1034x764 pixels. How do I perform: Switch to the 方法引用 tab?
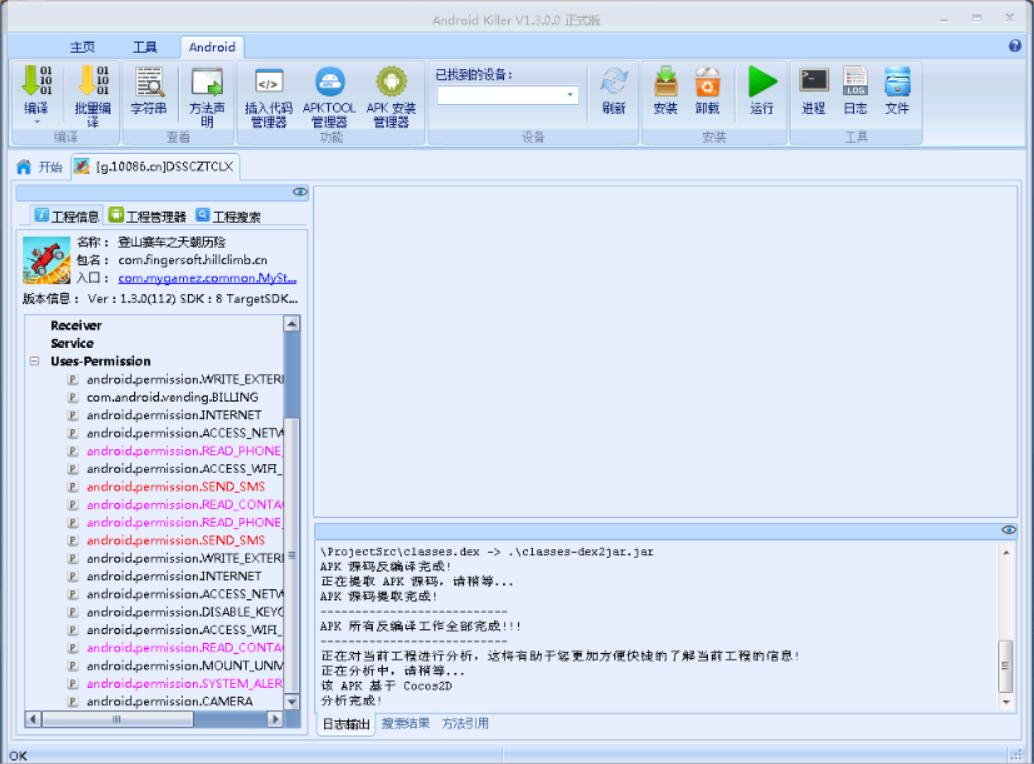point(465,723)
